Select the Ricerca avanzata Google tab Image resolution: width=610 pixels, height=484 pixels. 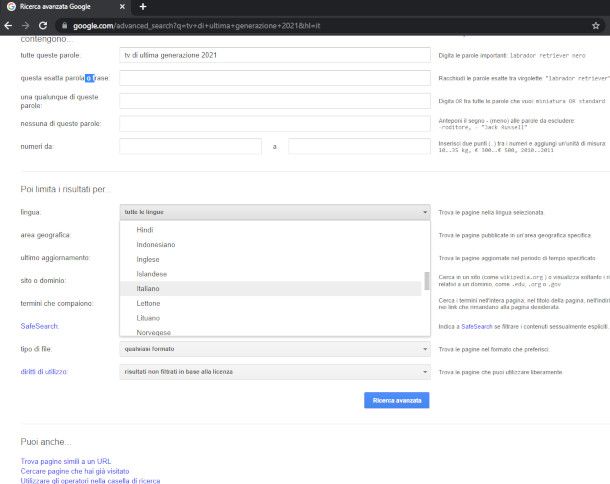[66, 7]
